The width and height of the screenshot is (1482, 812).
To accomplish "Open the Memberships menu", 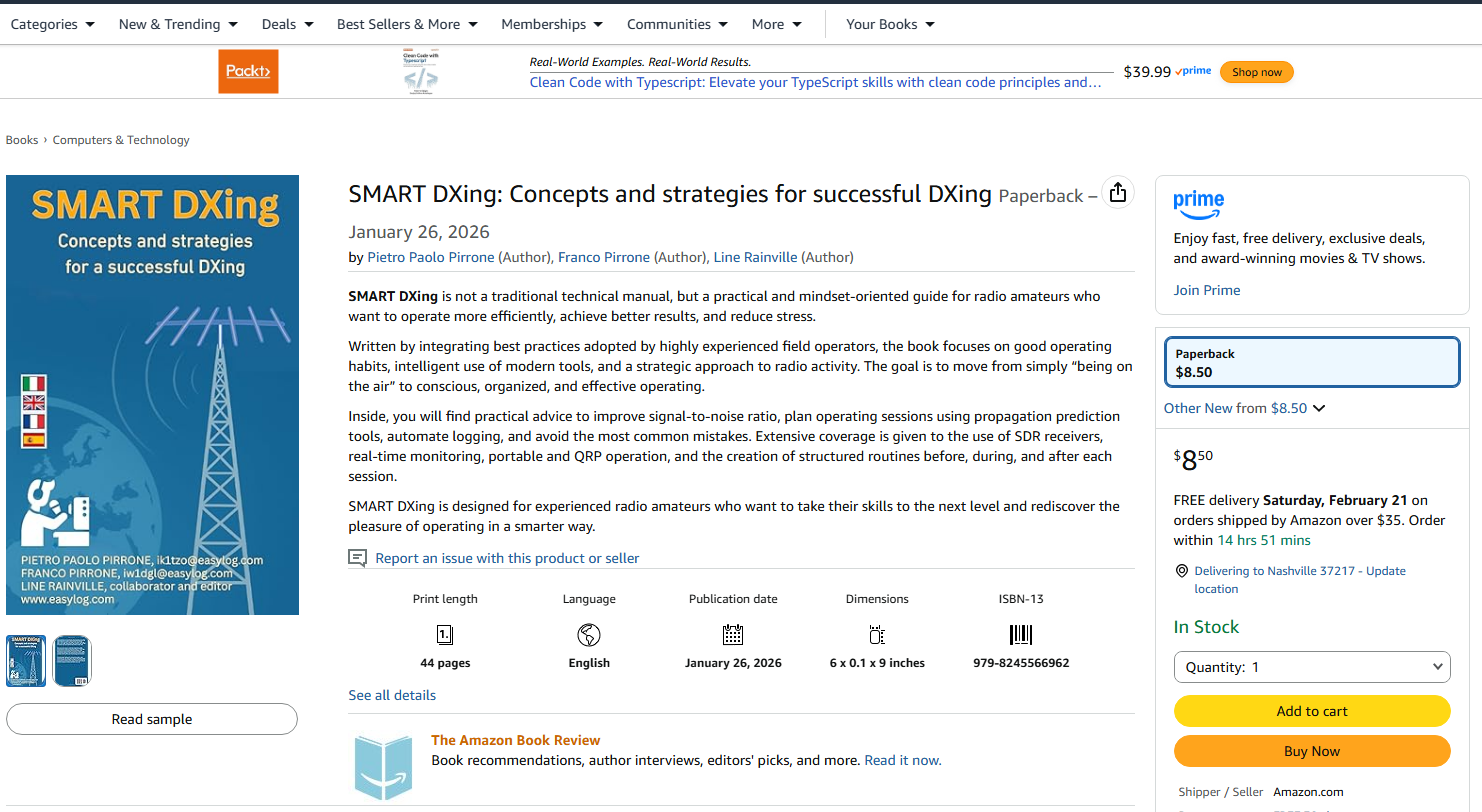I will click(x=552, y=24).
